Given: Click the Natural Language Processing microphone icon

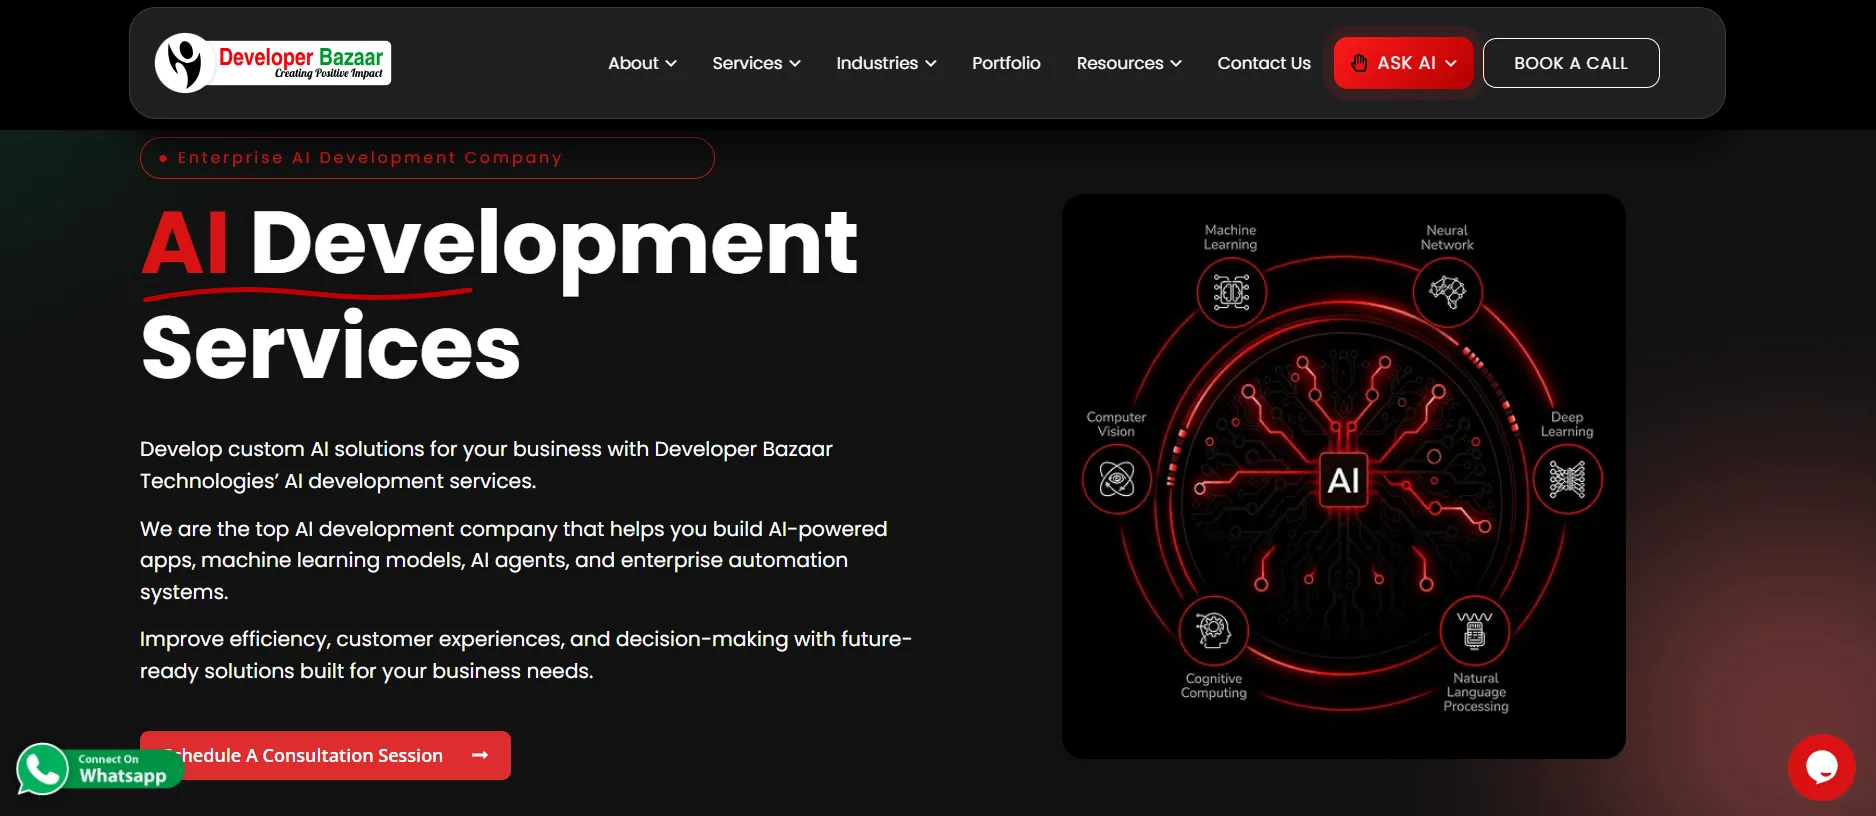Looking at the screenshot, I should (x=1475, y=630).
